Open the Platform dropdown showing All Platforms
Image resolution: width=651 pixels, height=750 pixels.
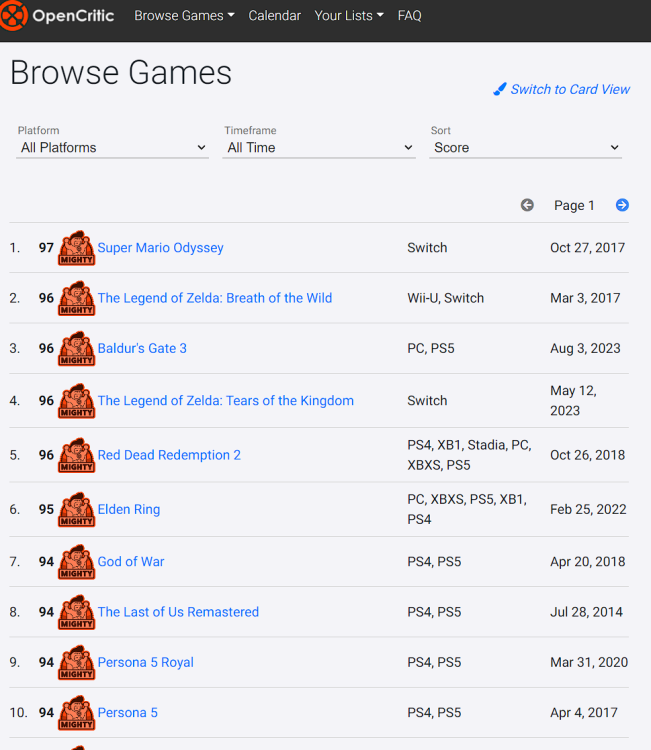[x=113, y=148]
